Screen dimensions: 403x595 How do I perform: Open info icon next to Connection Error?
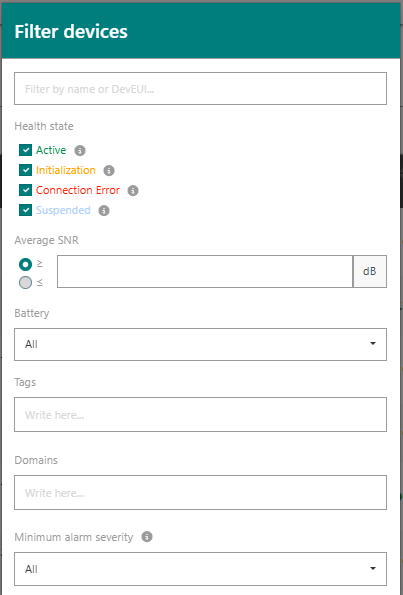click(x=133, y=190)
